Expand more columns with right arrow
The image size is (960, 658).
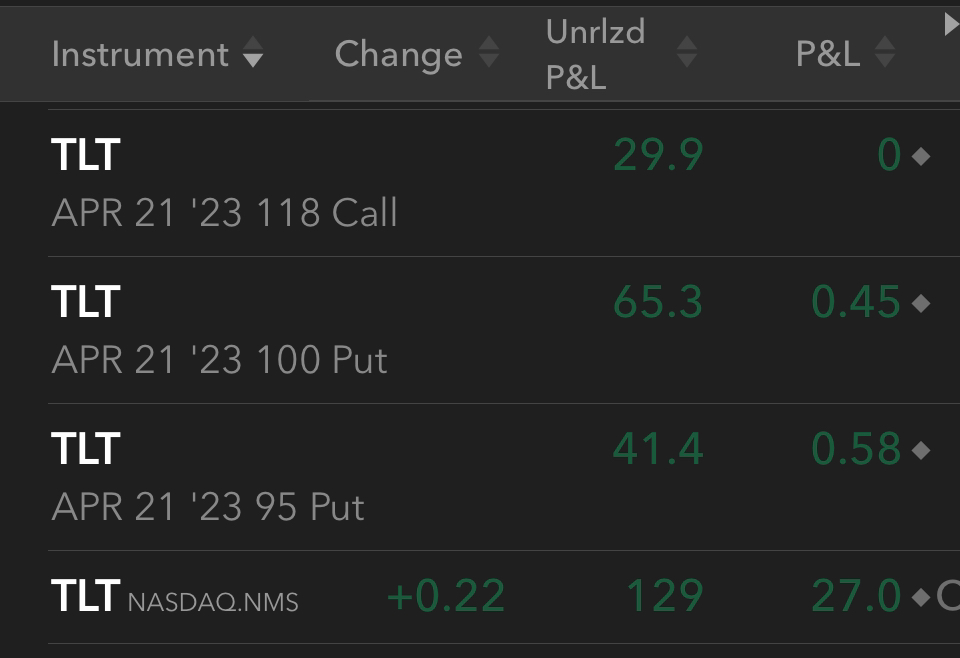pyautogui.click(x=952, y=24)
